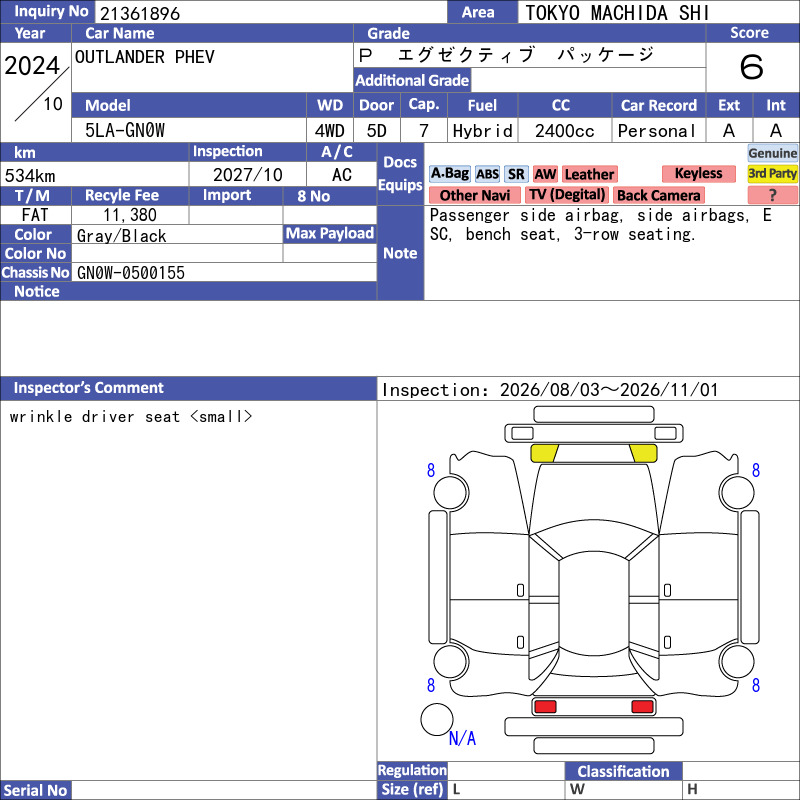Click the inquiry number 21361896
Screen dimensions: 800x800
140,13
